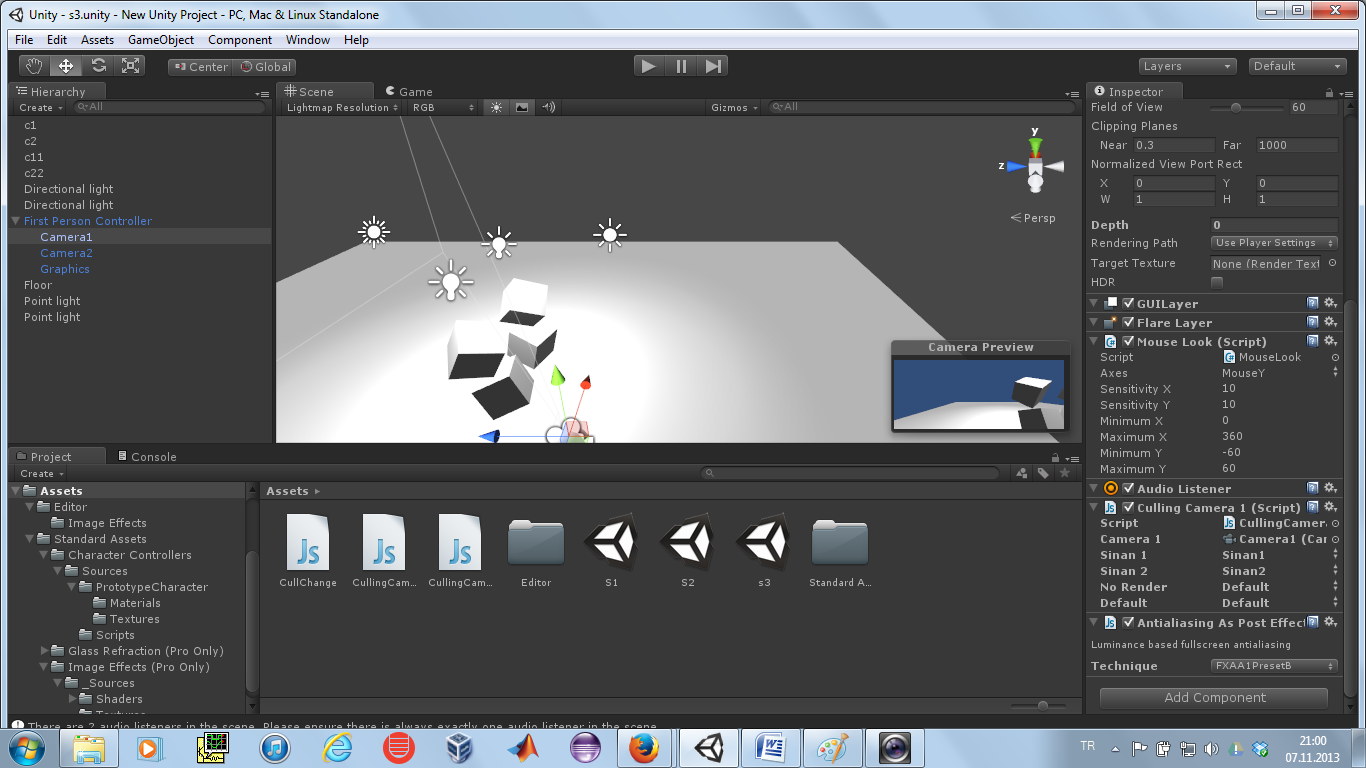Select the S1 scene asset
This screenshot has height=768, width=1366.
(x=611, y=550)
